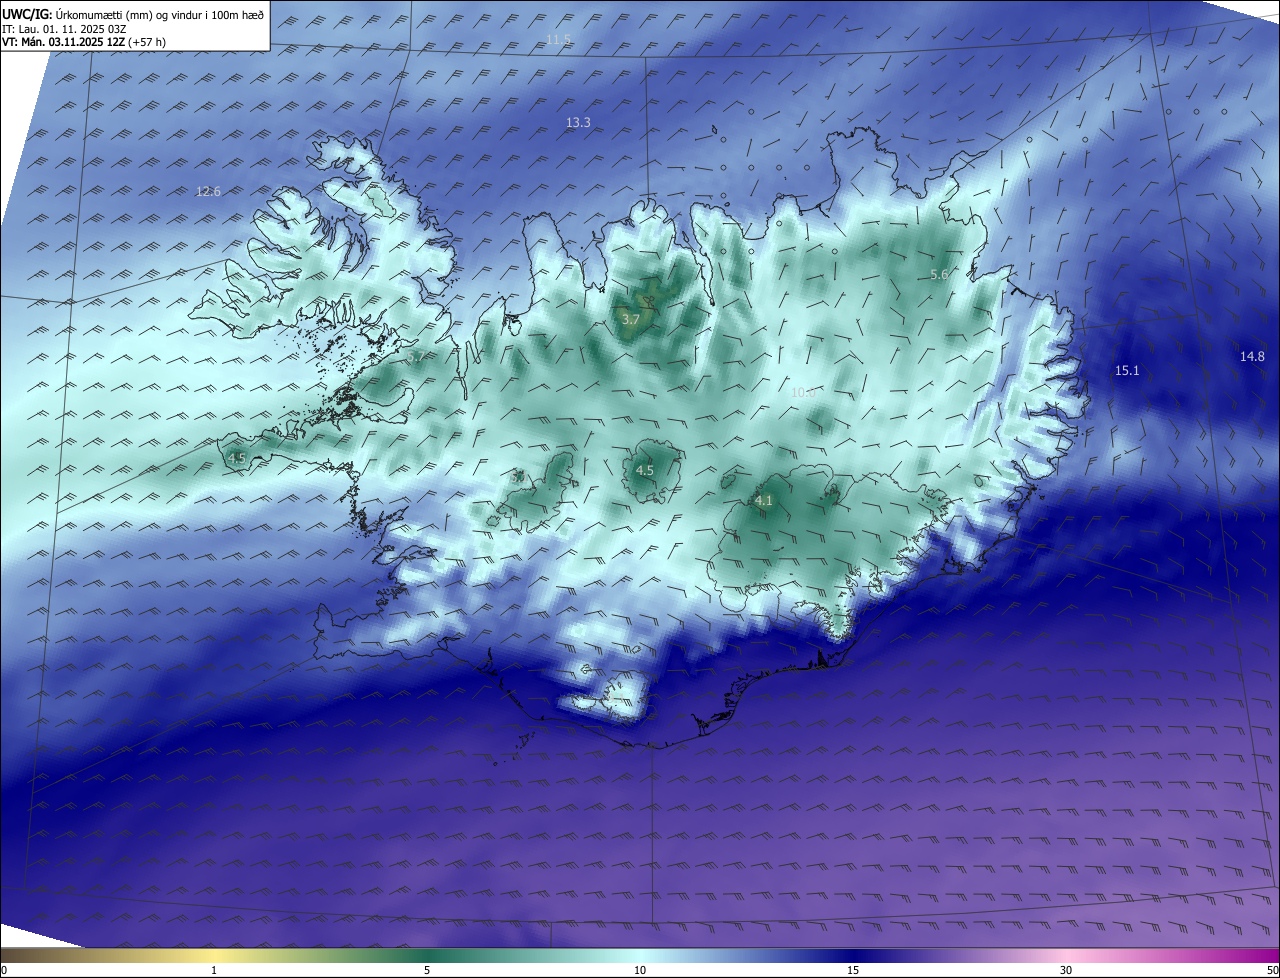Click the 'IT: Lau. 01. 11. 2025 03Z' line
The width and height of the screenshot is (1280, 978).
pyautogui.click(x=64, y=29)
